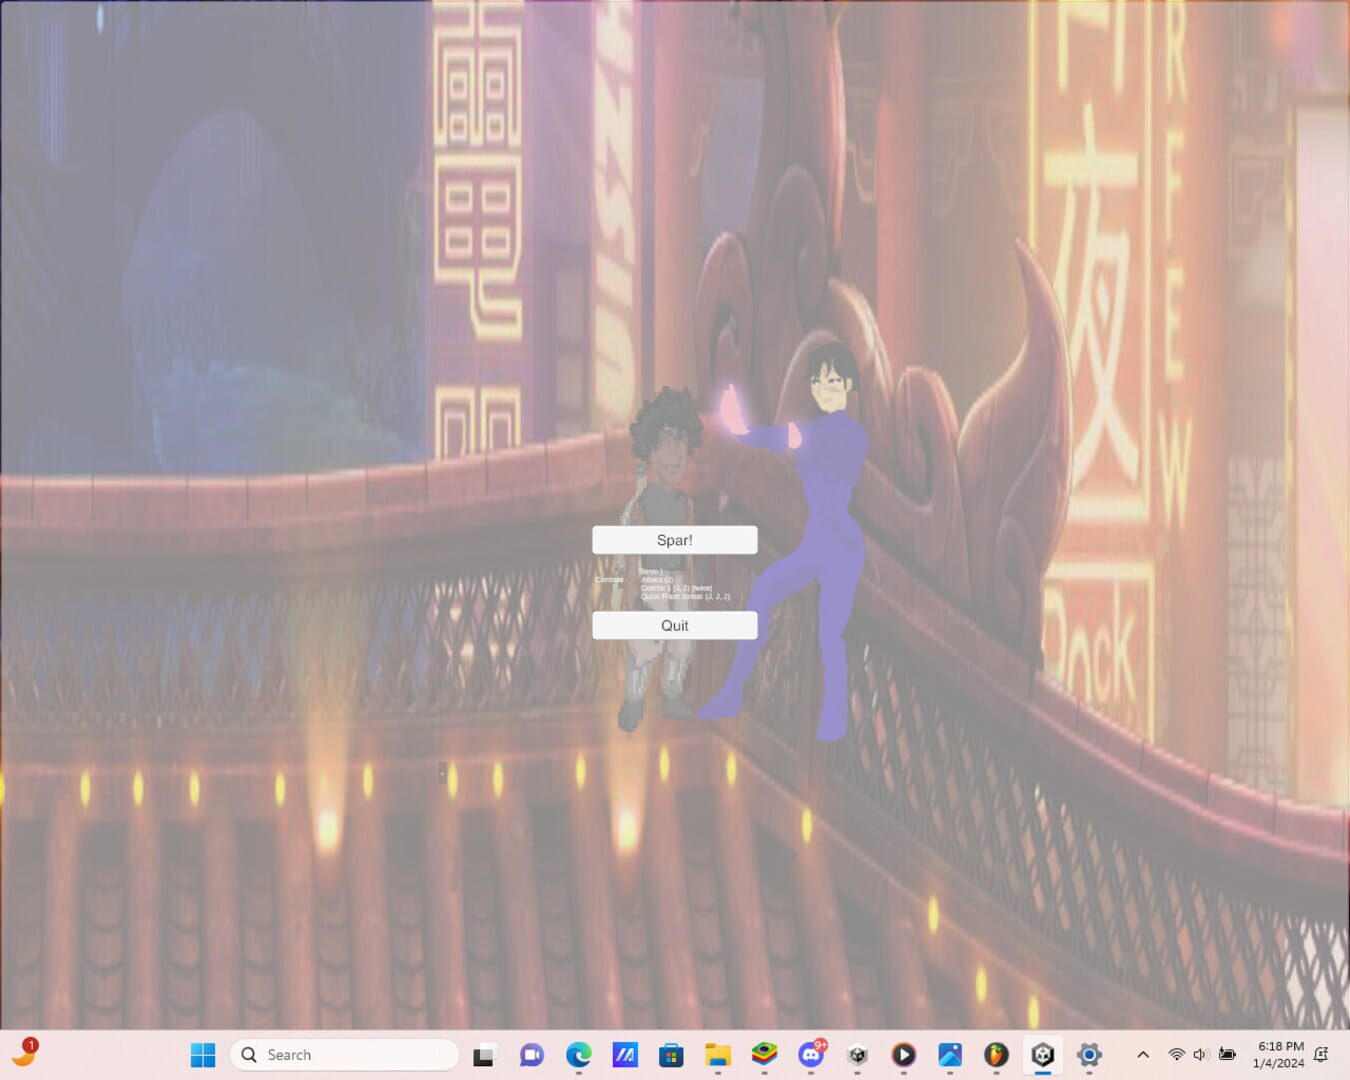Toggle Wi-Fi from the system tray
The height and width of the screenshot is (1080, 1350).
1177,1054
